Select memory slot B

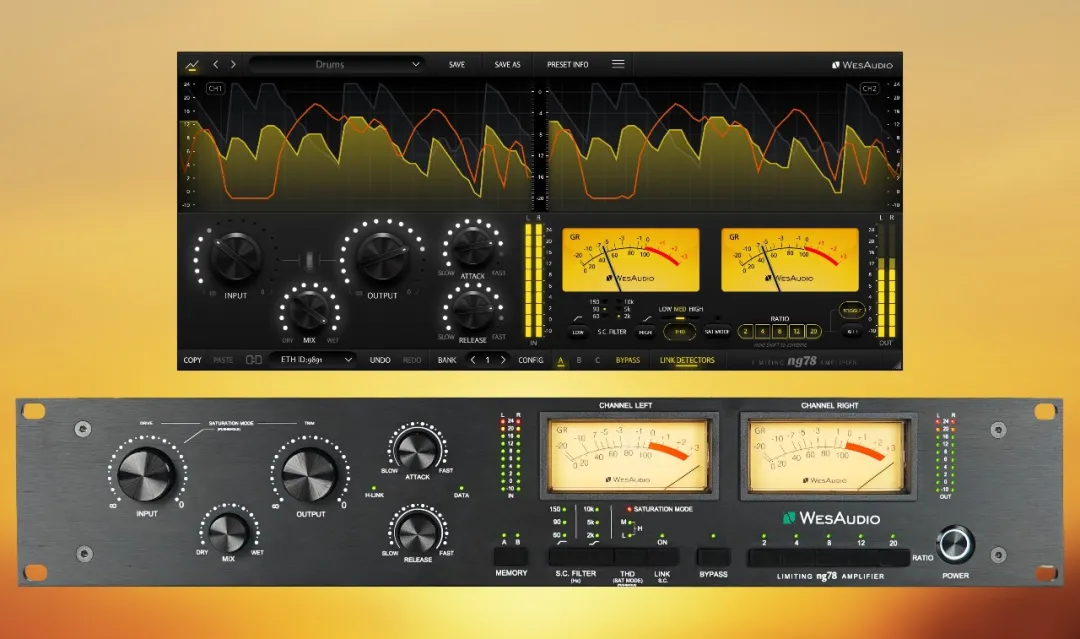(579, 360)
